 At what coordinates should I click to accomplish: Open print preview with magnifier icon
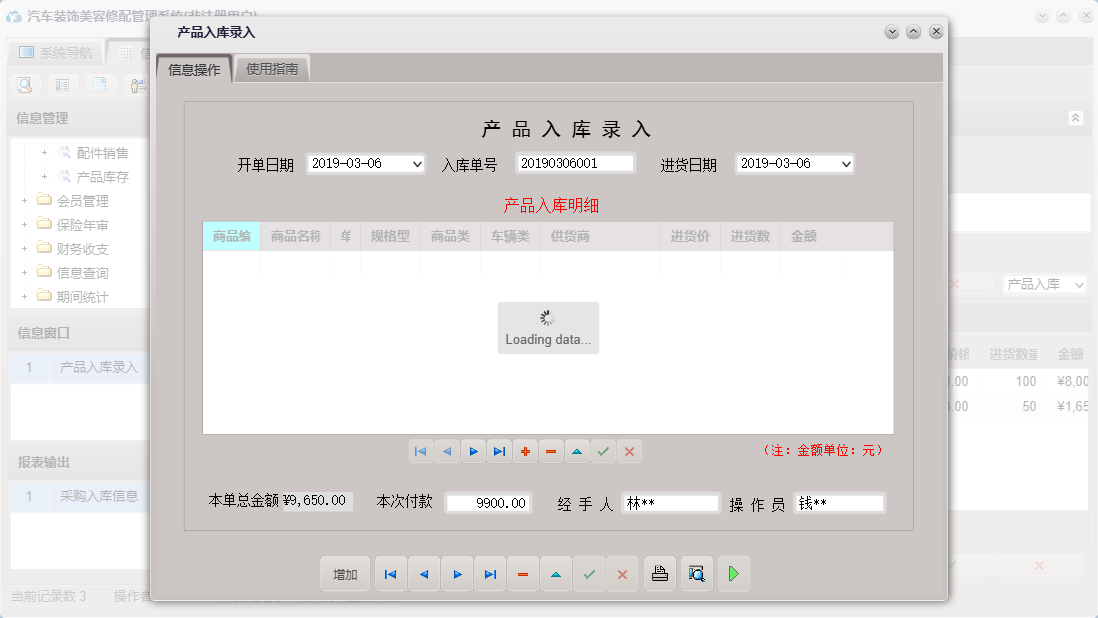pyautogui.click(x=697, y=573)
